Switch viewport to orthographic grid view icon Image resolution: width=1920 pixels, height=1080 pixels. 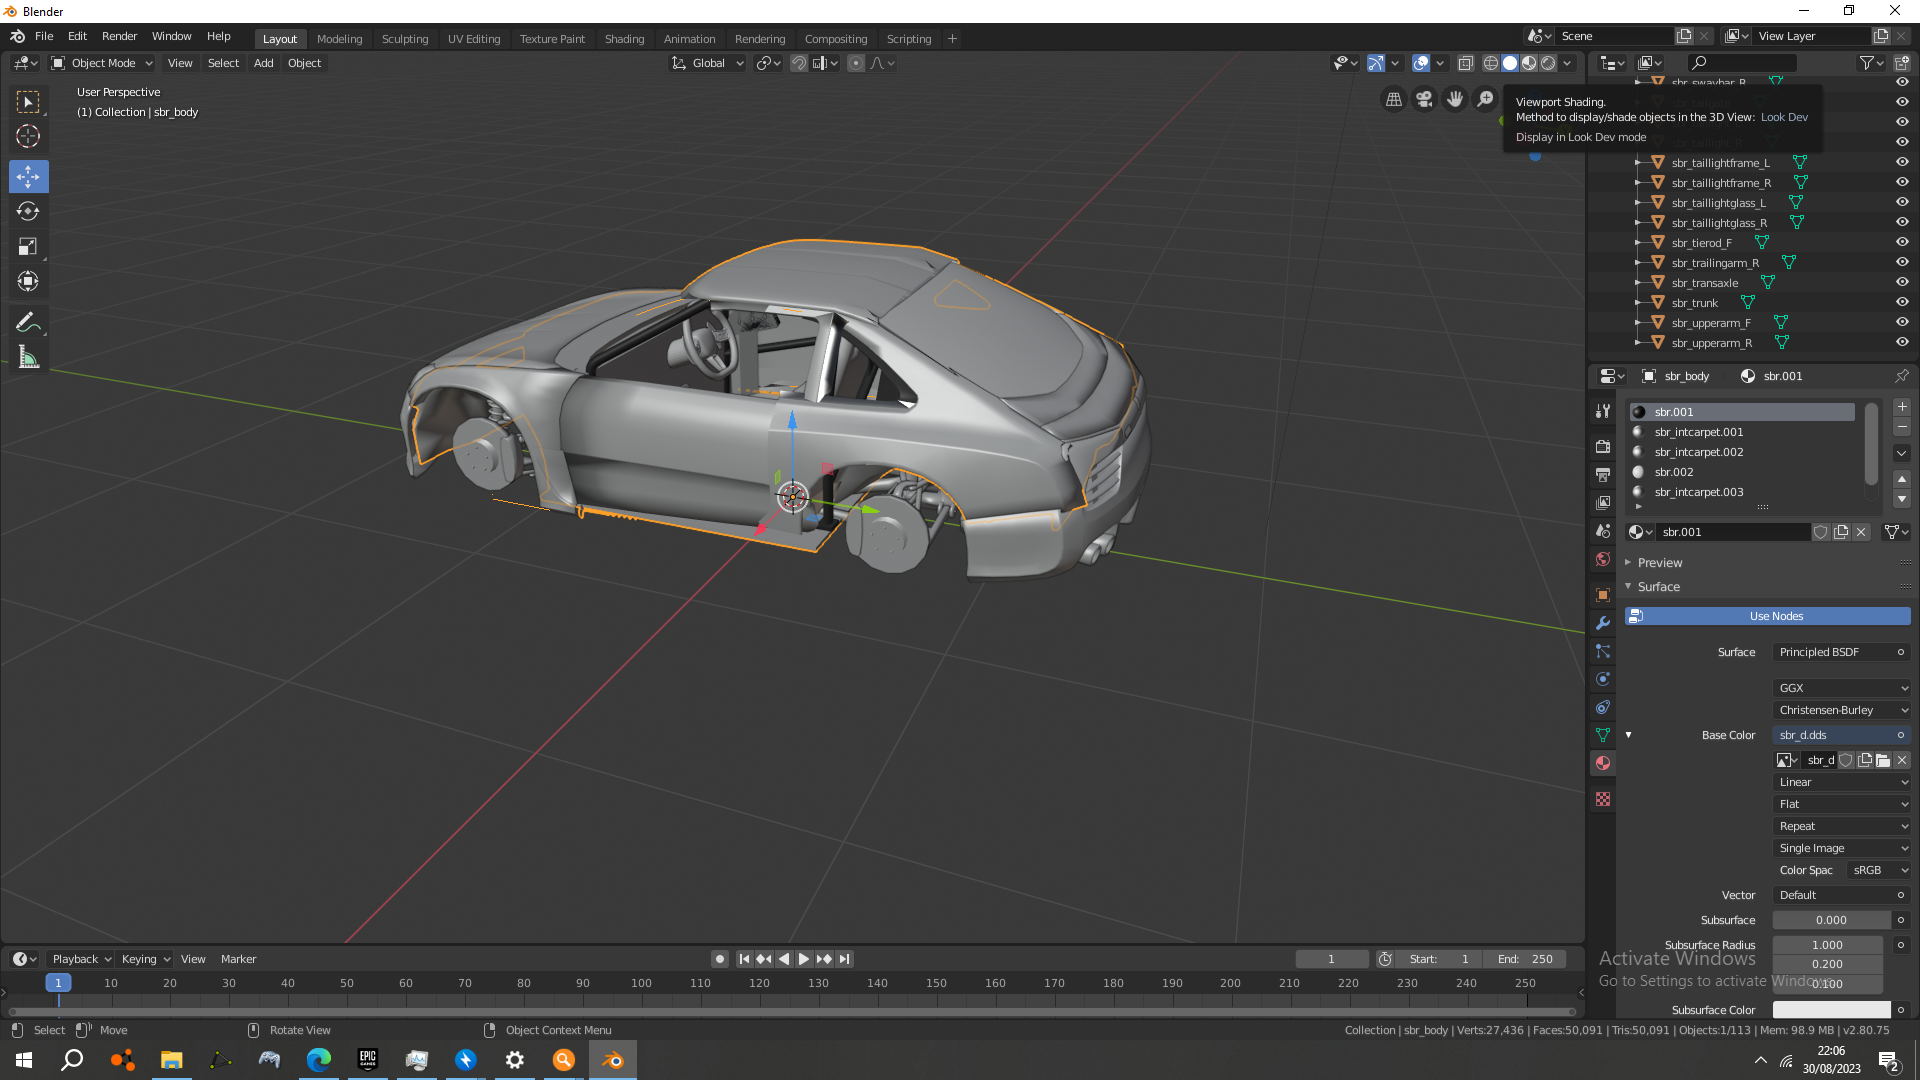1394,99
